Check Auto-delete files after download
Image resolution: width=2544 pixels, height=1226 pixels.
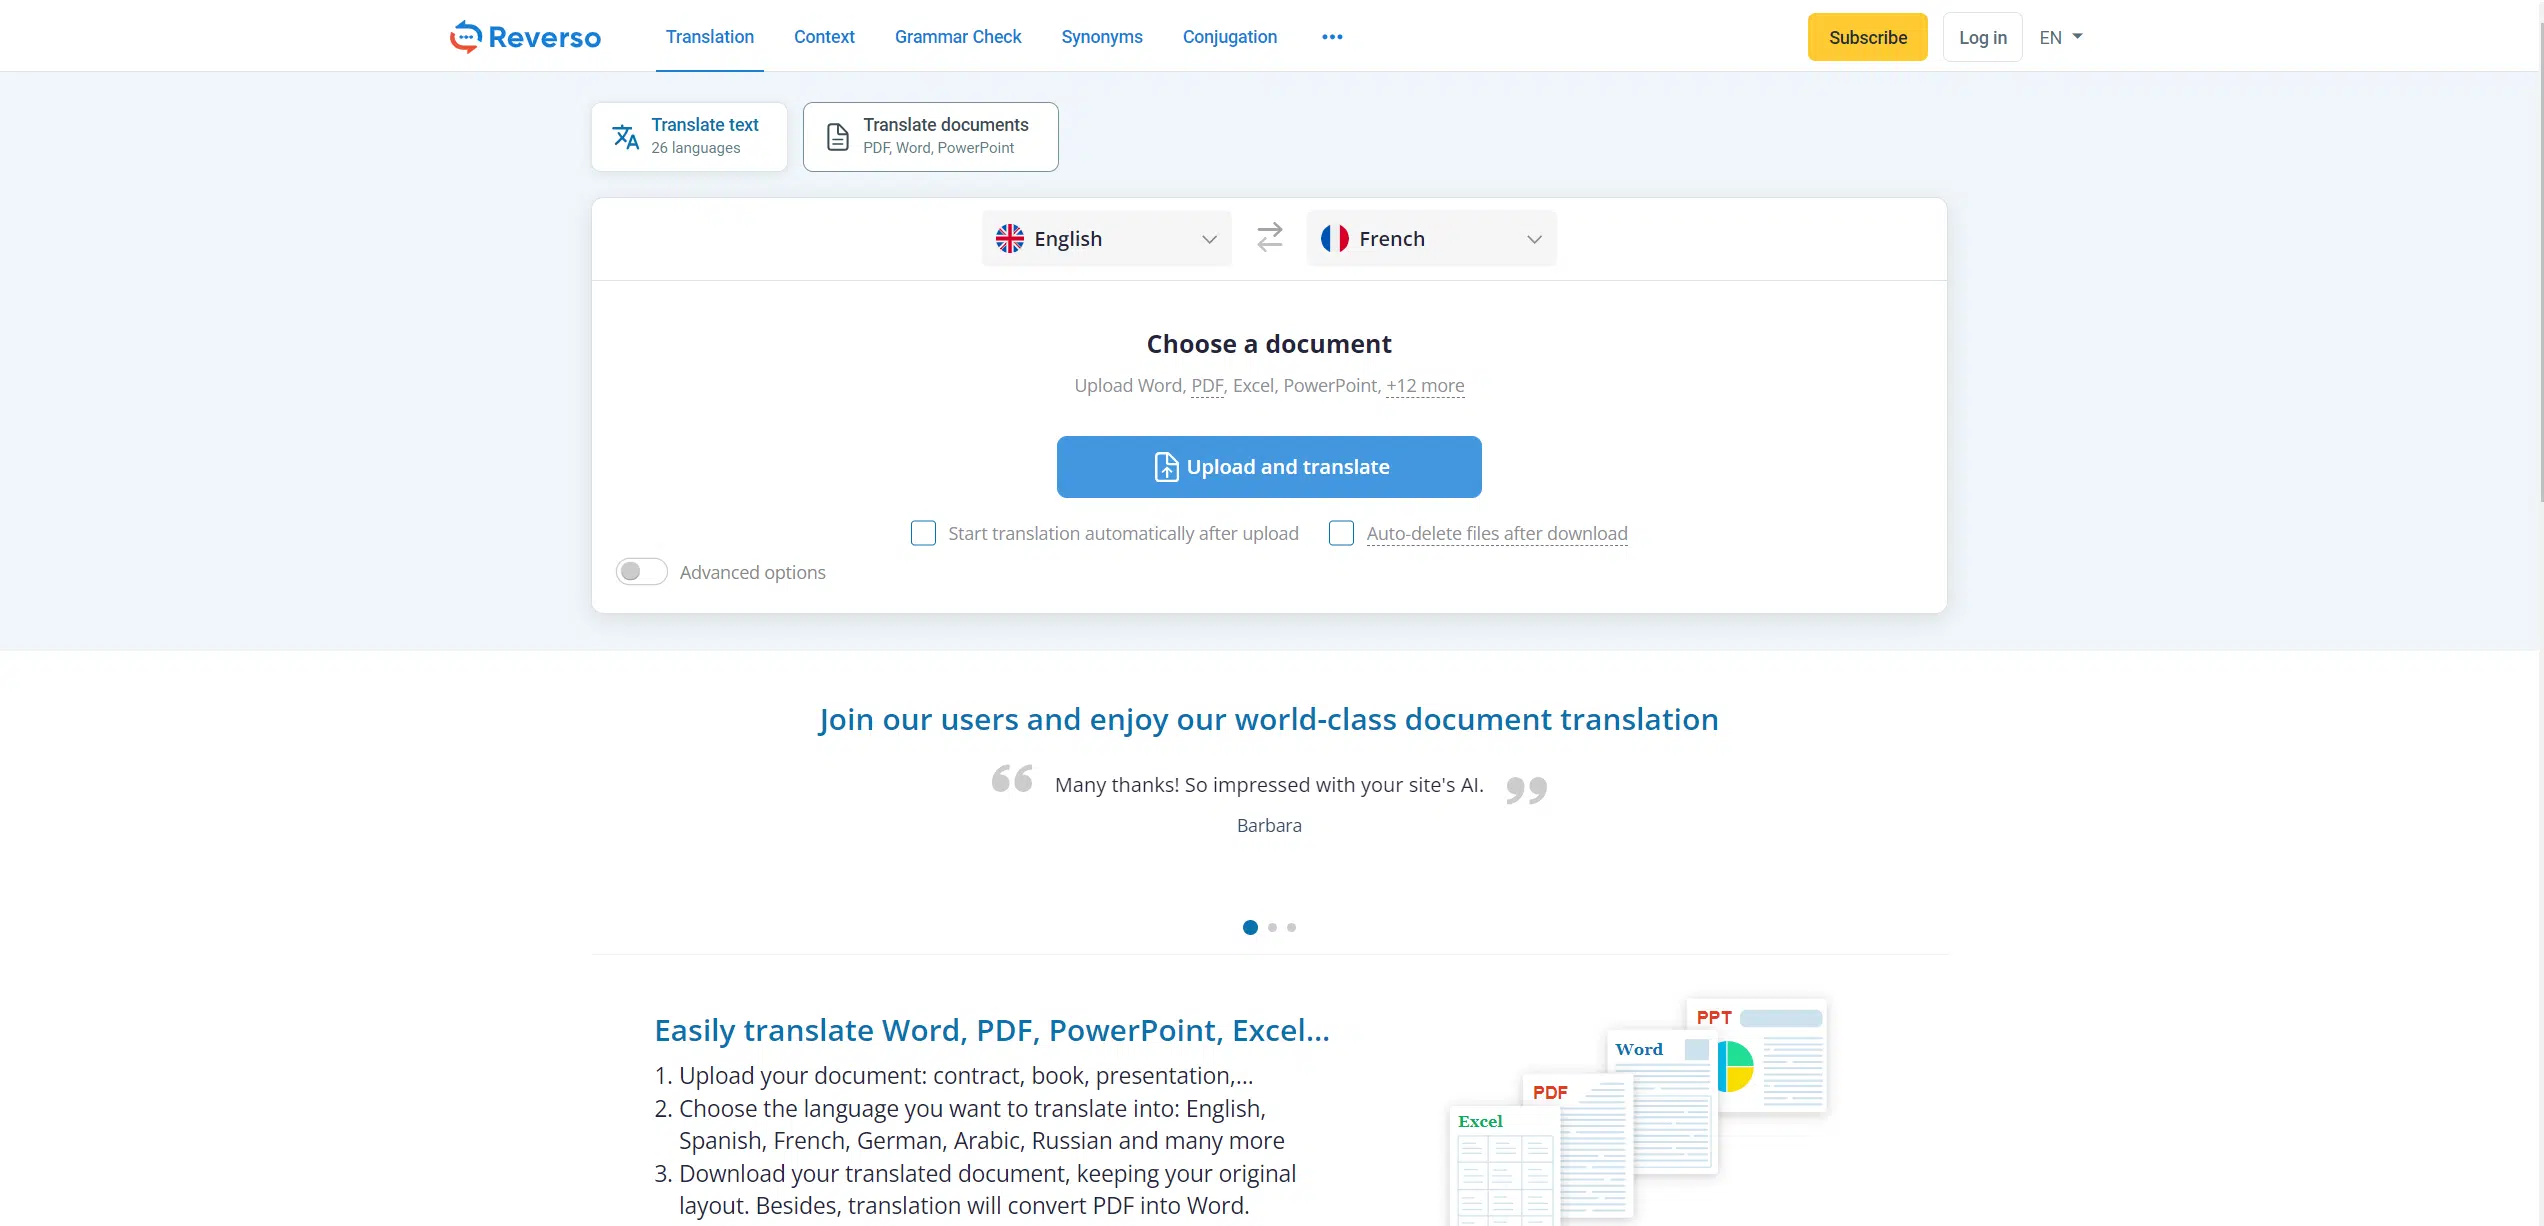(x=1341, y=533)
